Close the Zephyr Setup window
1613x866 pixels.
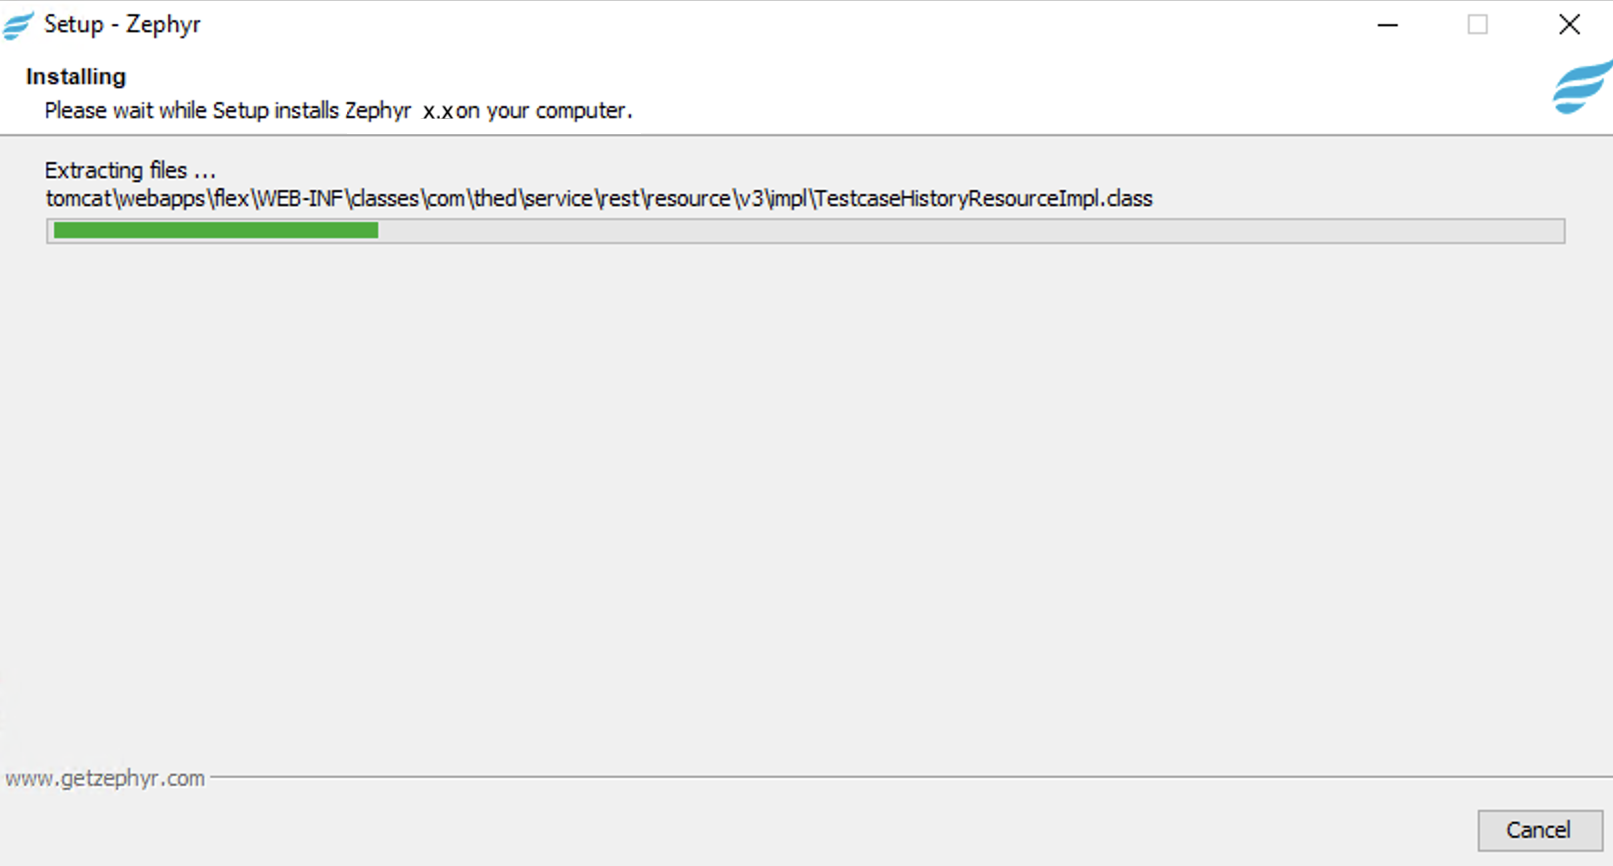pos(1570,24)
